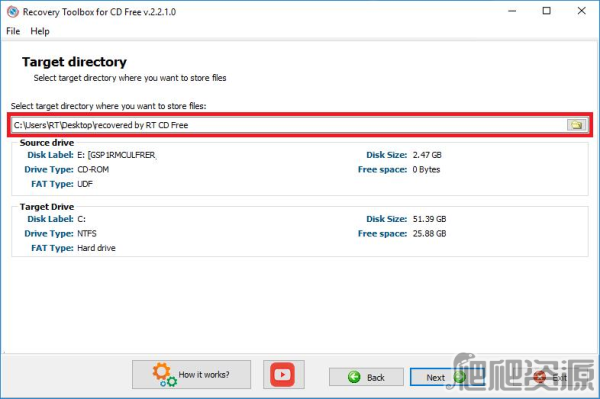Screen dimensions: 600x399
Task: Select the source disk label text E: [GSP1RMCULFRER
Action: click(x=117, y=155)
